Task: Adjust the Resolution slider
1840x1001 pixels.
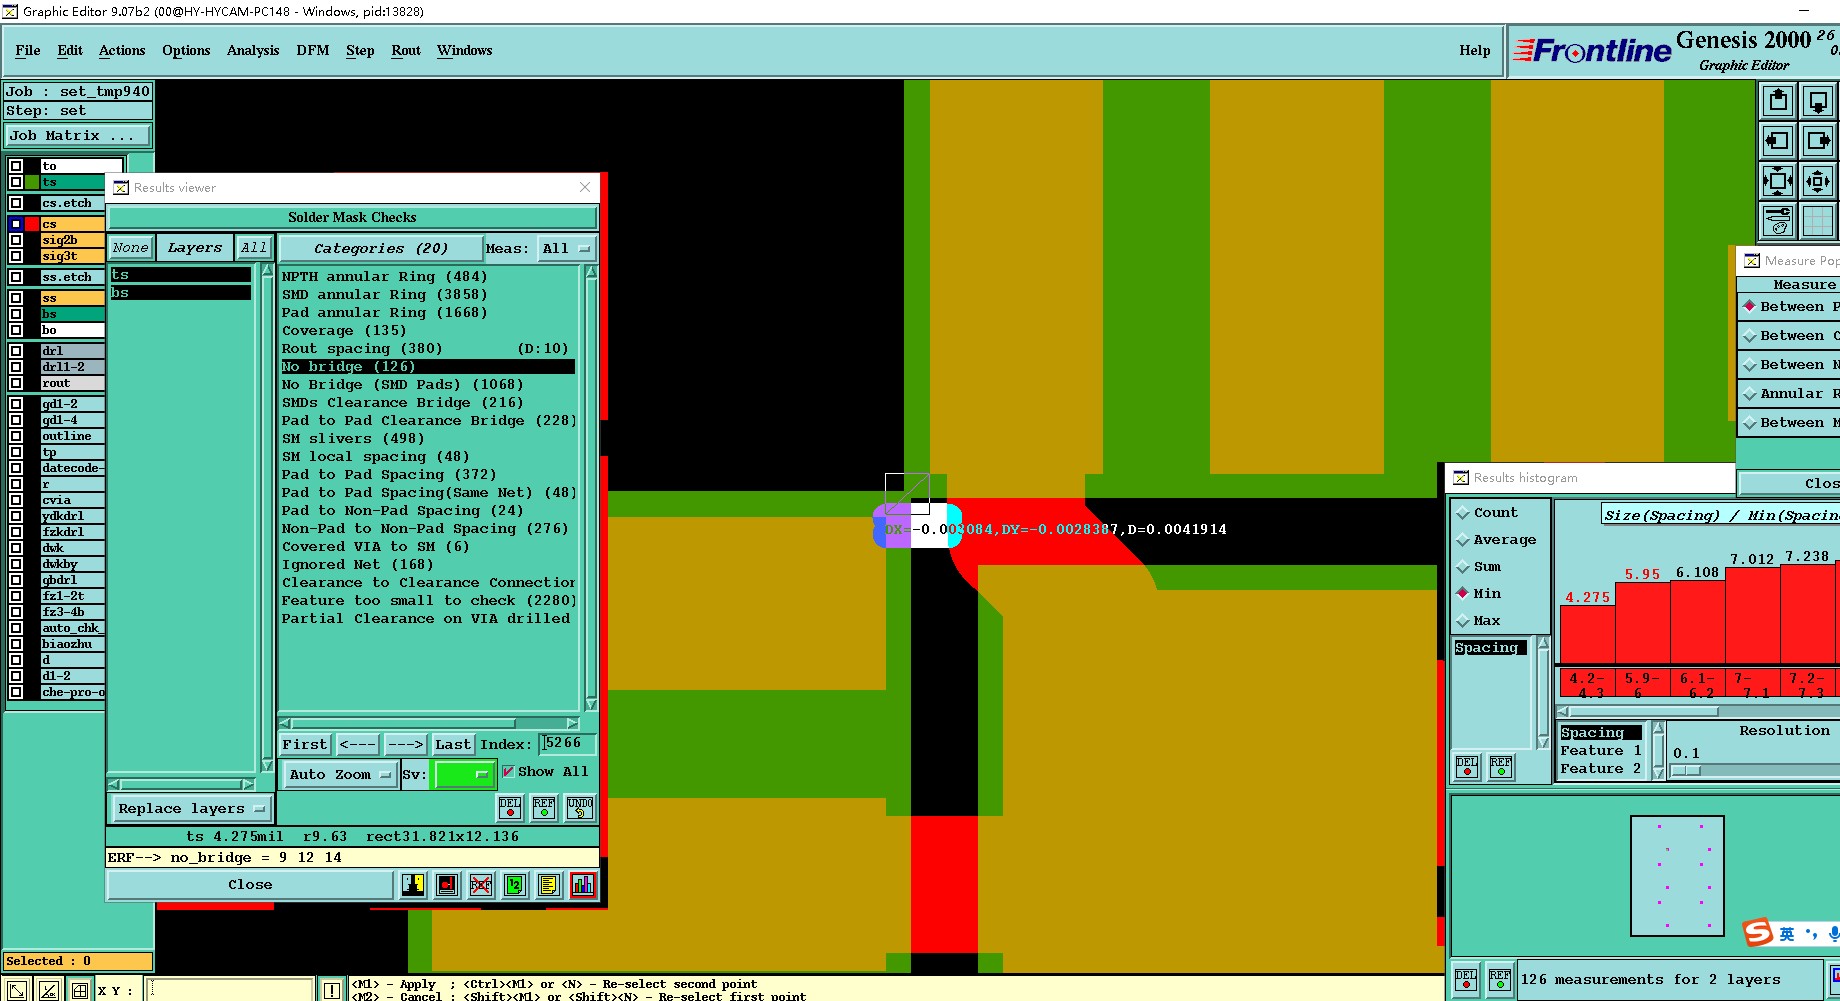Action: 1686,770
